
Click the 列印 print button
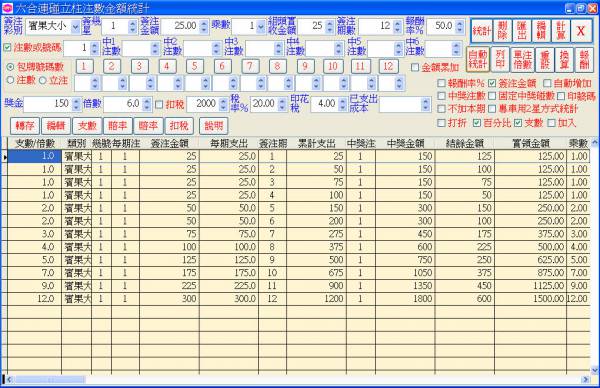[x=500, y=60]
